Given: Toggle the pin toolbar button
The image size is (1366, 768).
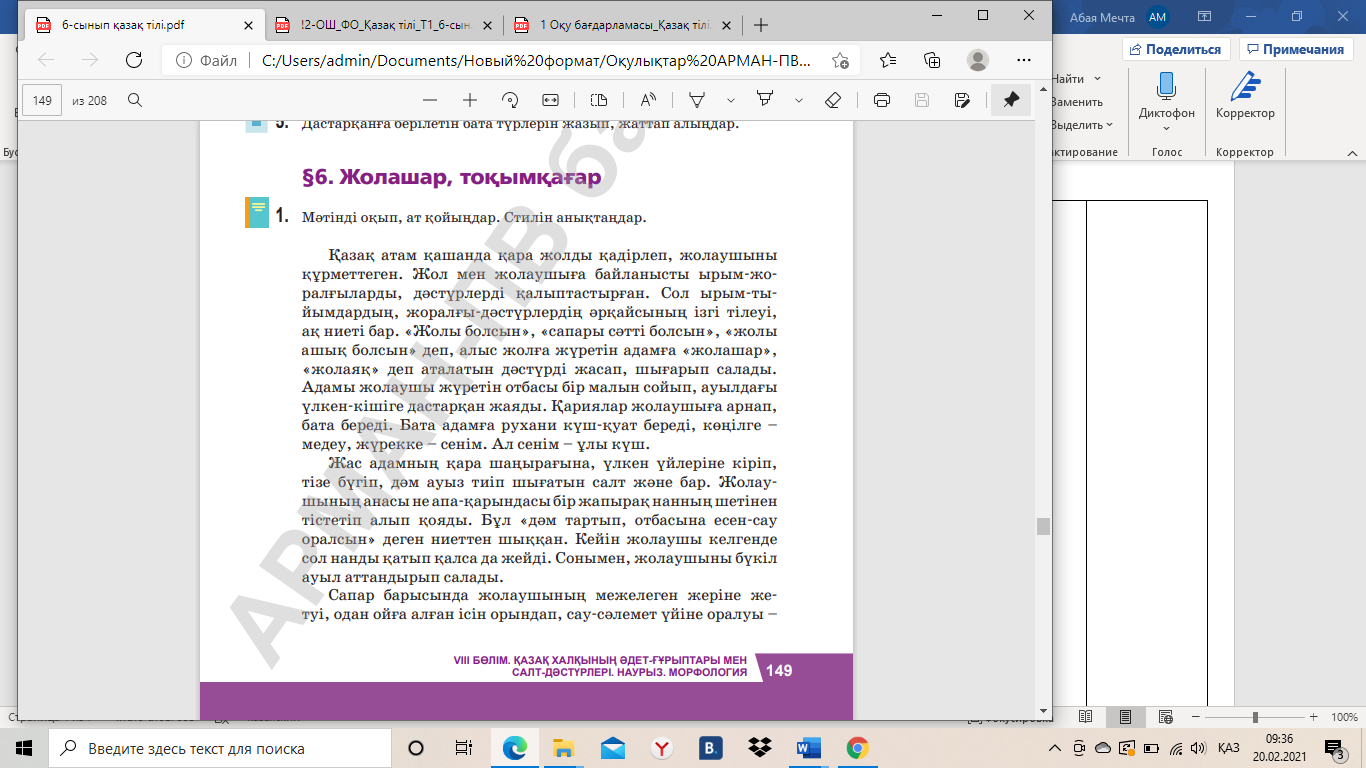Looking at the screenshot, I should coord(1011,100).
